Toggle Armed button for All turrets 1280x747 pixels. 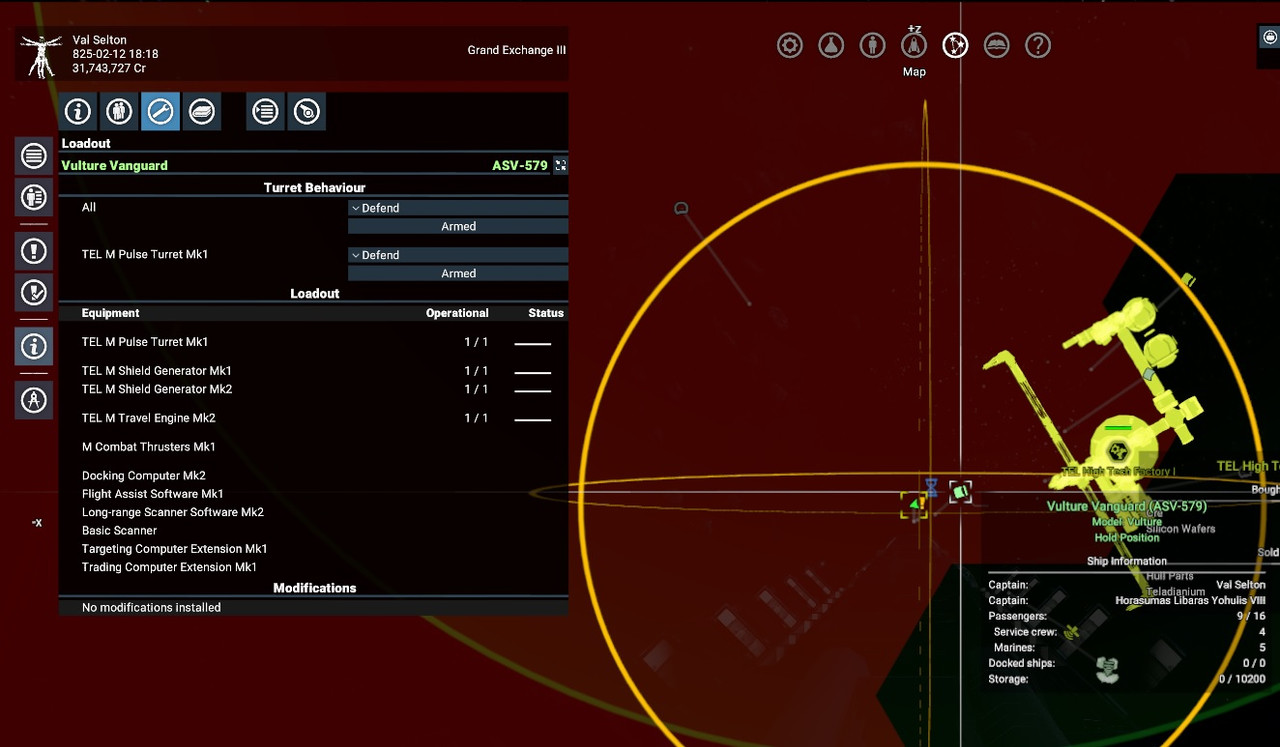458,226
